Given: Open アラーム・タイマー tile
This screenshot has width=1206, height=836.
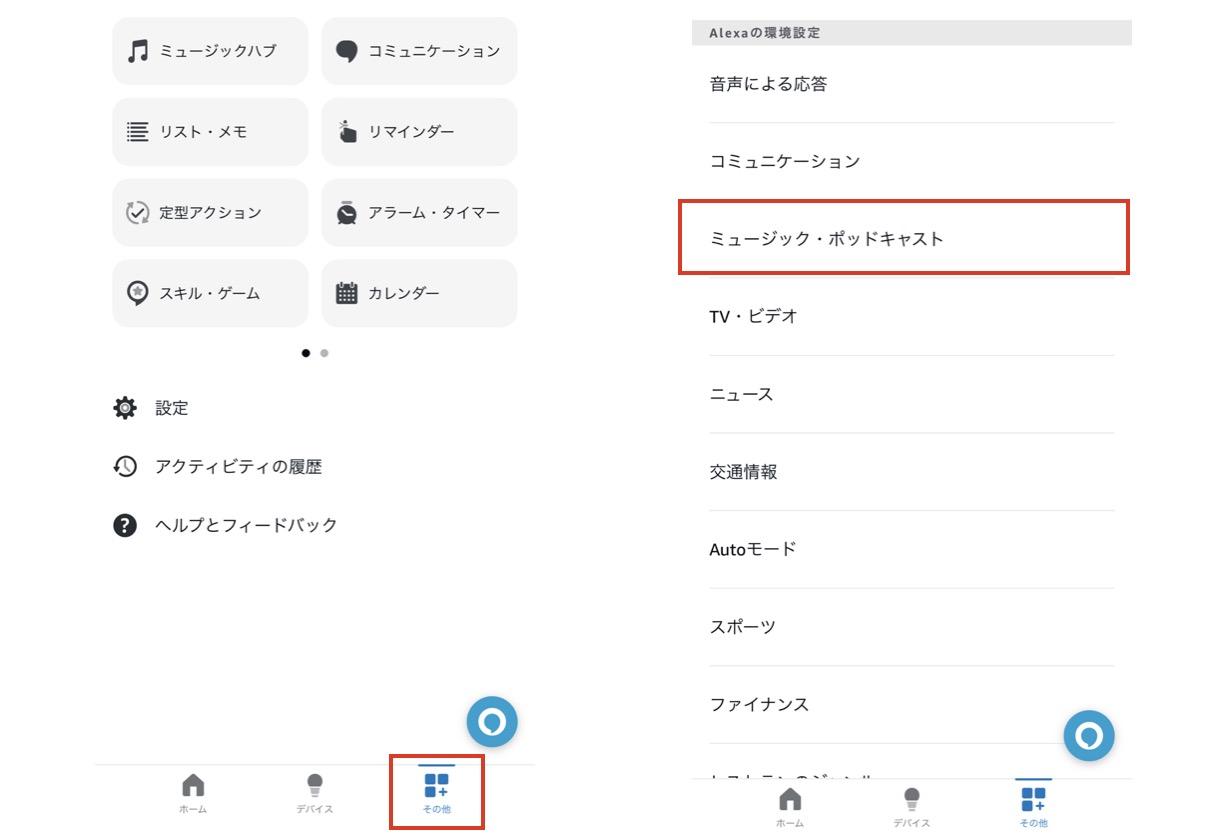Looking at the screenshot, I should point(419,213).
